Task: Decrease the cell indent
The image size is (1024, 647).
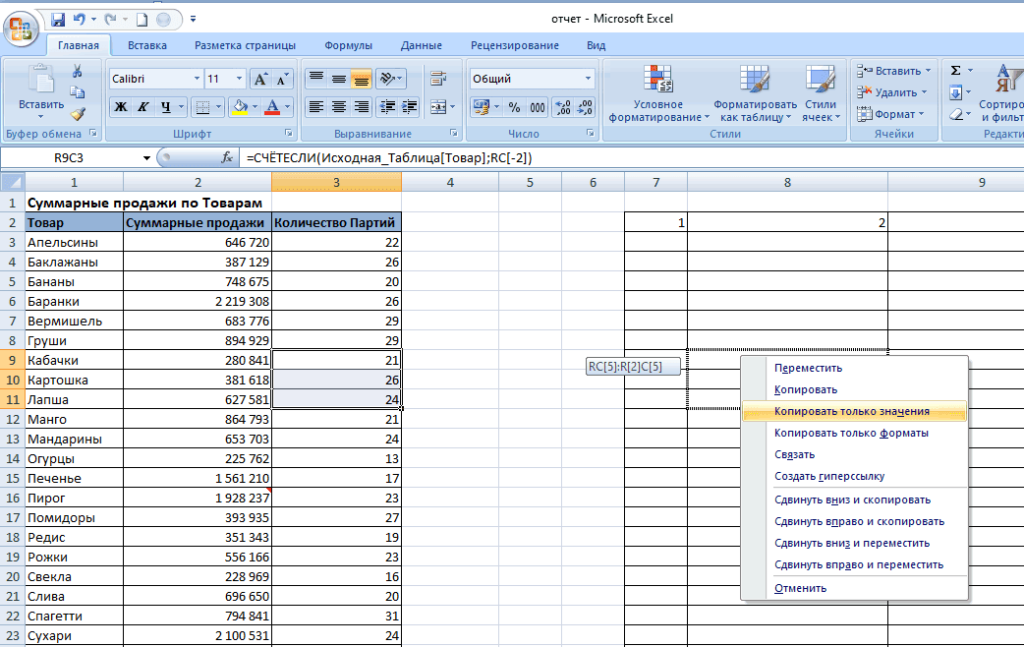Action: (x=387, y=106)
